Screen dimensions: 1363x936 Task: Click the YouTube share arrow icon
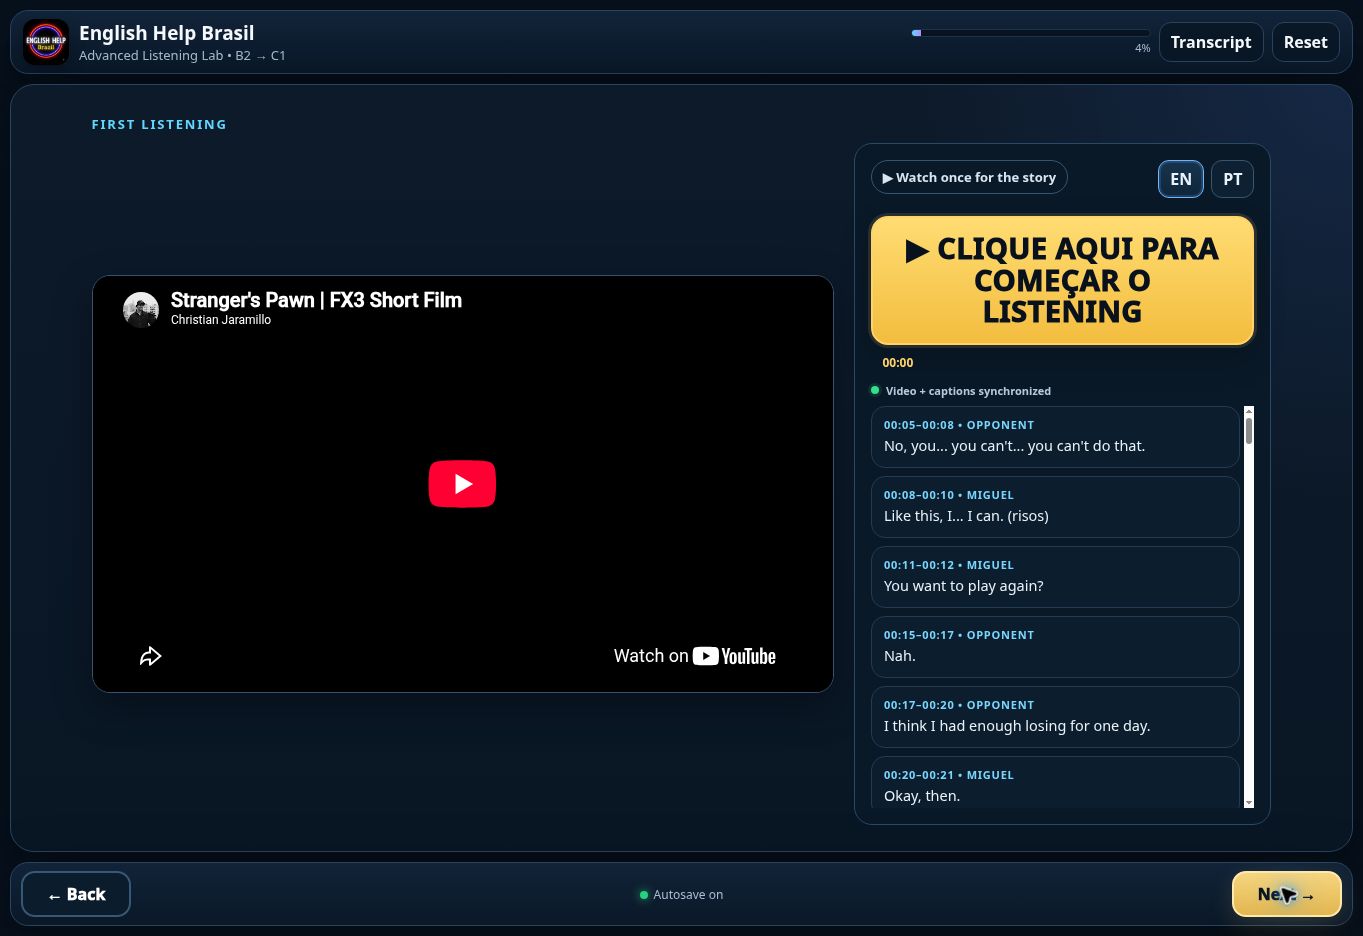click(150, 656)
